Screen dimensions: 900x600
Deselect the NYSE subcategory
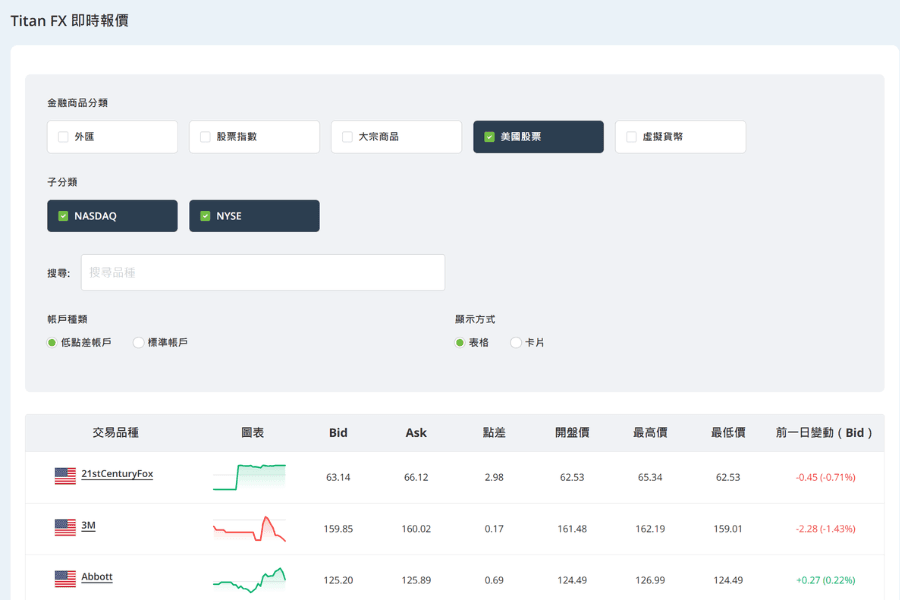click(x=206, y=216)
